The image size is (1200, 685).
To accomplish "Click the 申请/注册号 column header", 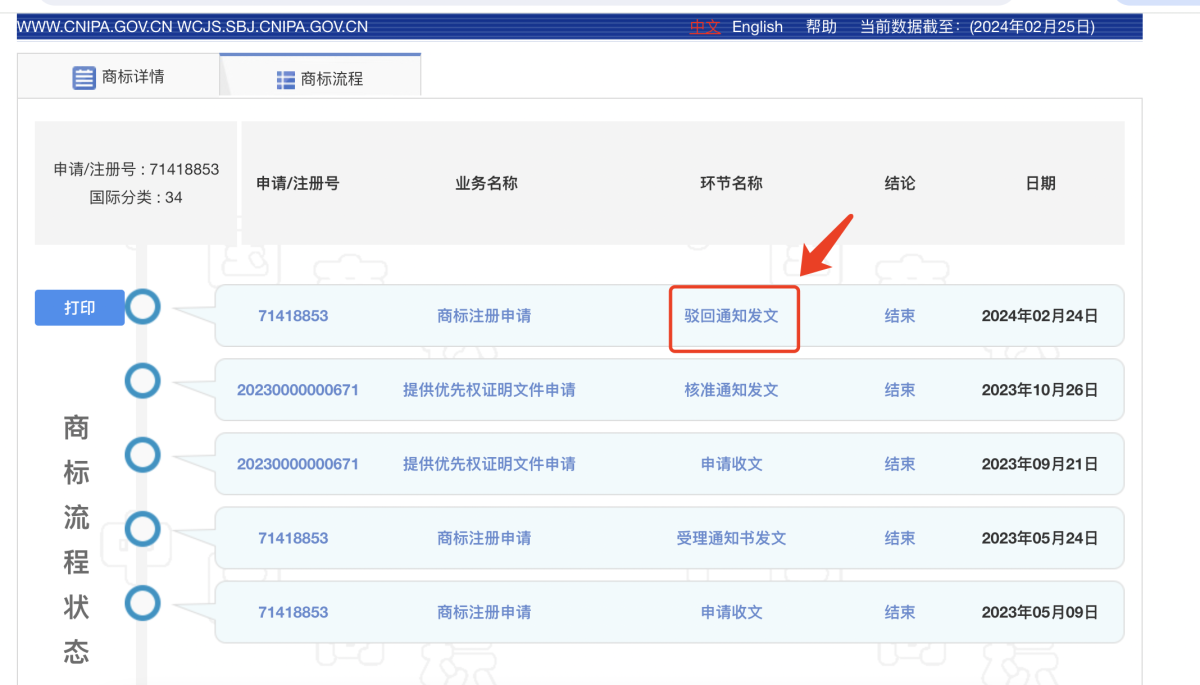I will tap(298, 183).
